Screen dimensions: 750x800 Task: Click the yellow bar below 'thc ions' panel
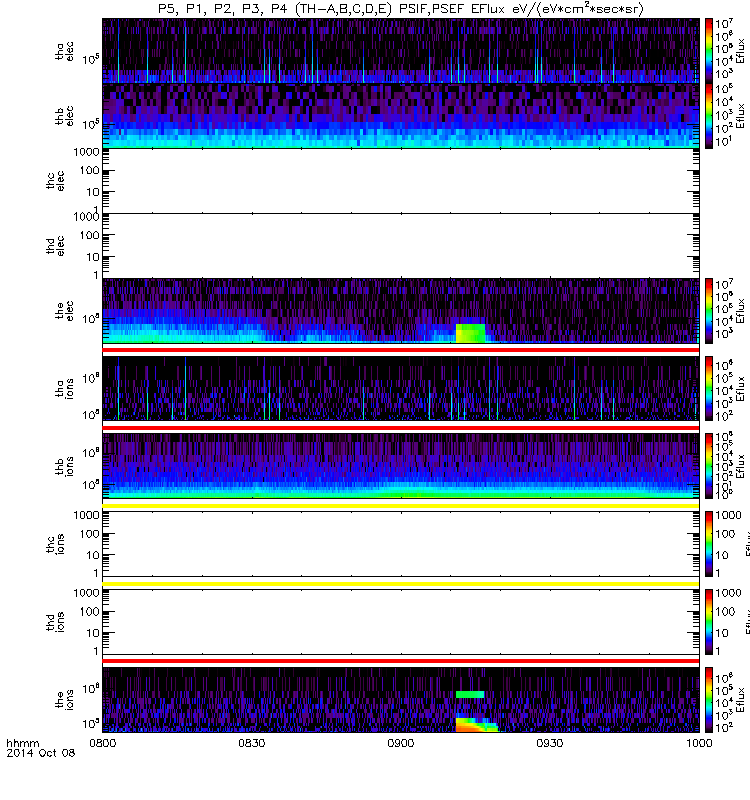pos(401,584)
